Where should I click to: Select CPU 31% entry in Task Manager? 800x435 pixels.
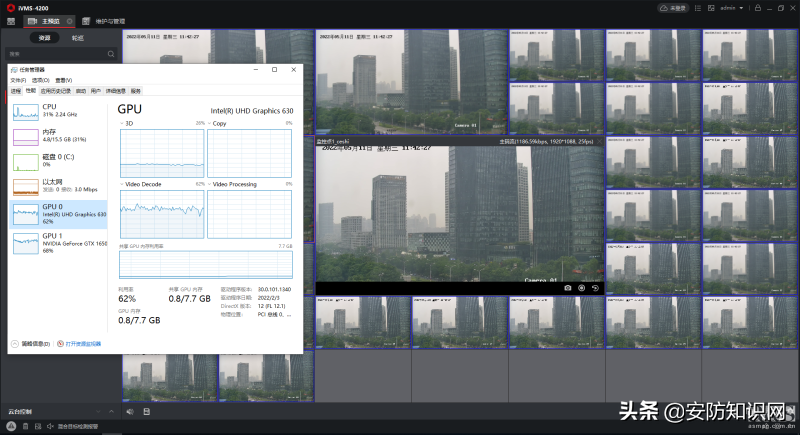[x=59, y=111]
